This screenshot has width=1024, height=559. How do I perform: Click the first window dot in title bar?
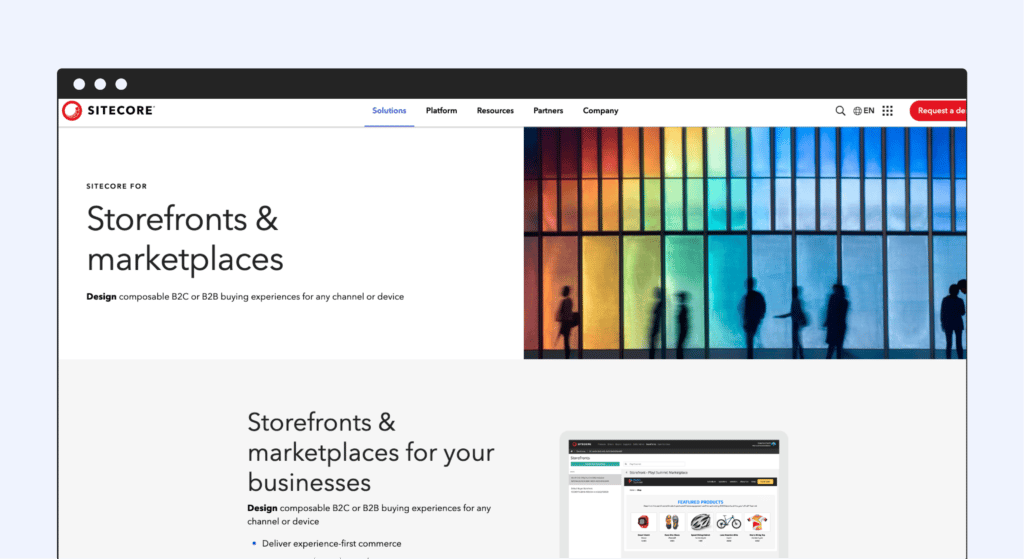coord(78,84)
